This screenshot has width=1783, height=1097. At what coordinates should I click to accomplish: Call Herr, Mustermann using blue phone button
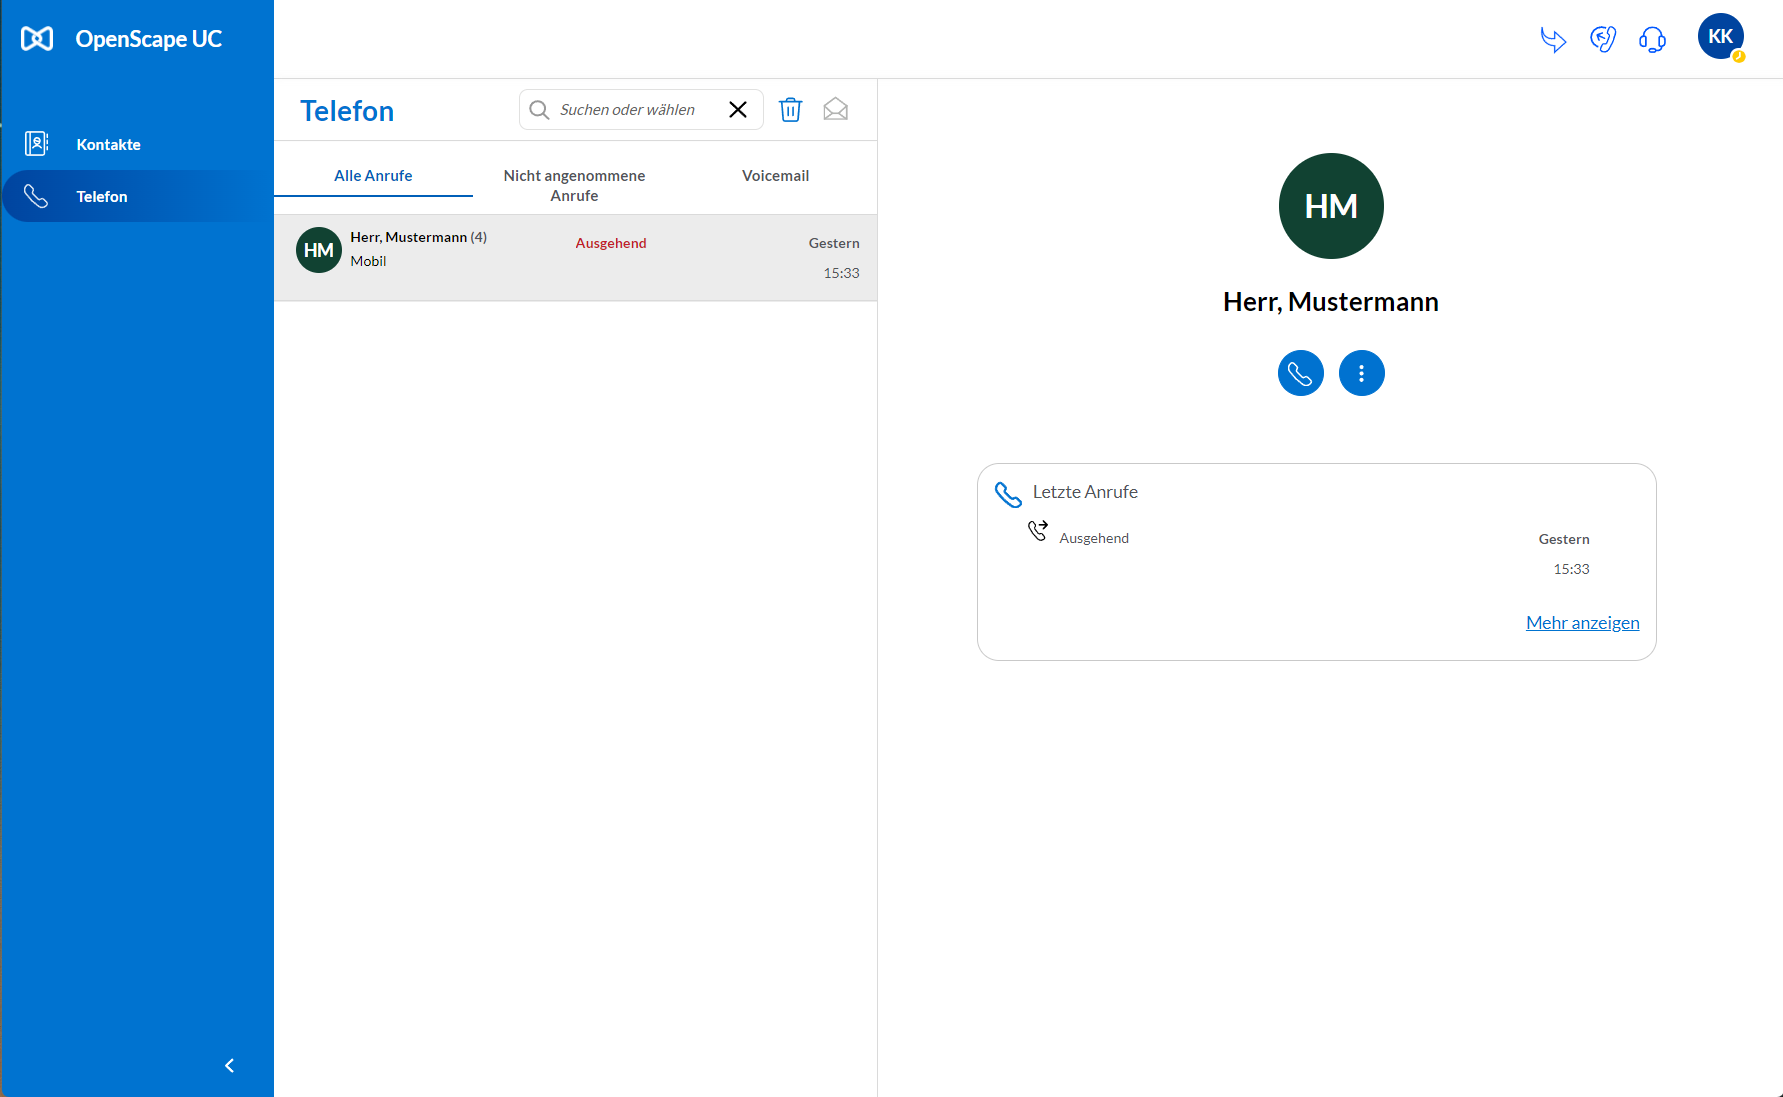[x=1300, y=374]
